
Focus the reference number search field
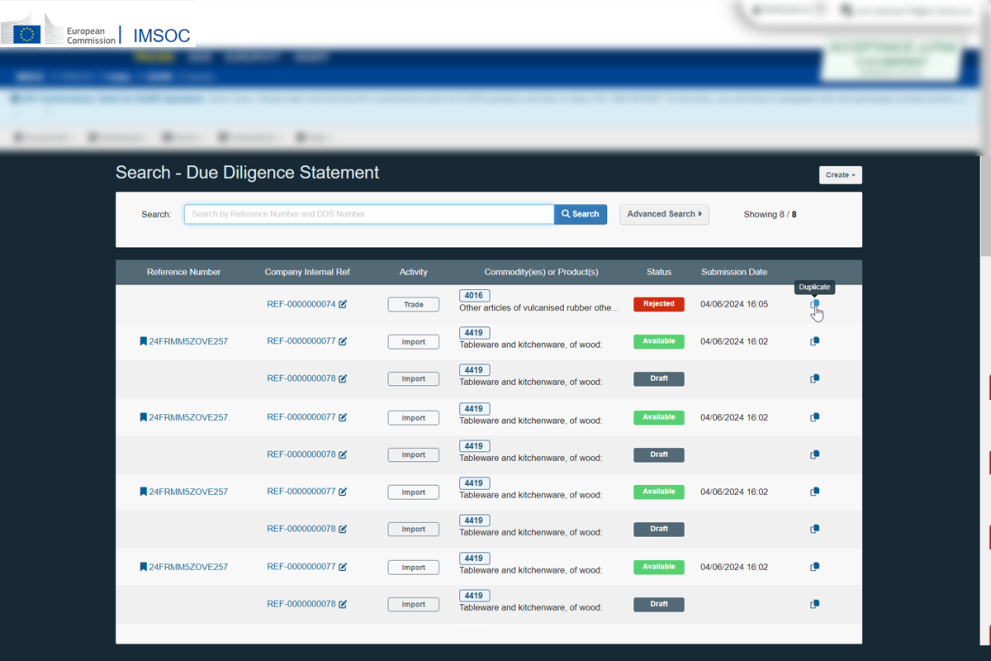point(368,214)
